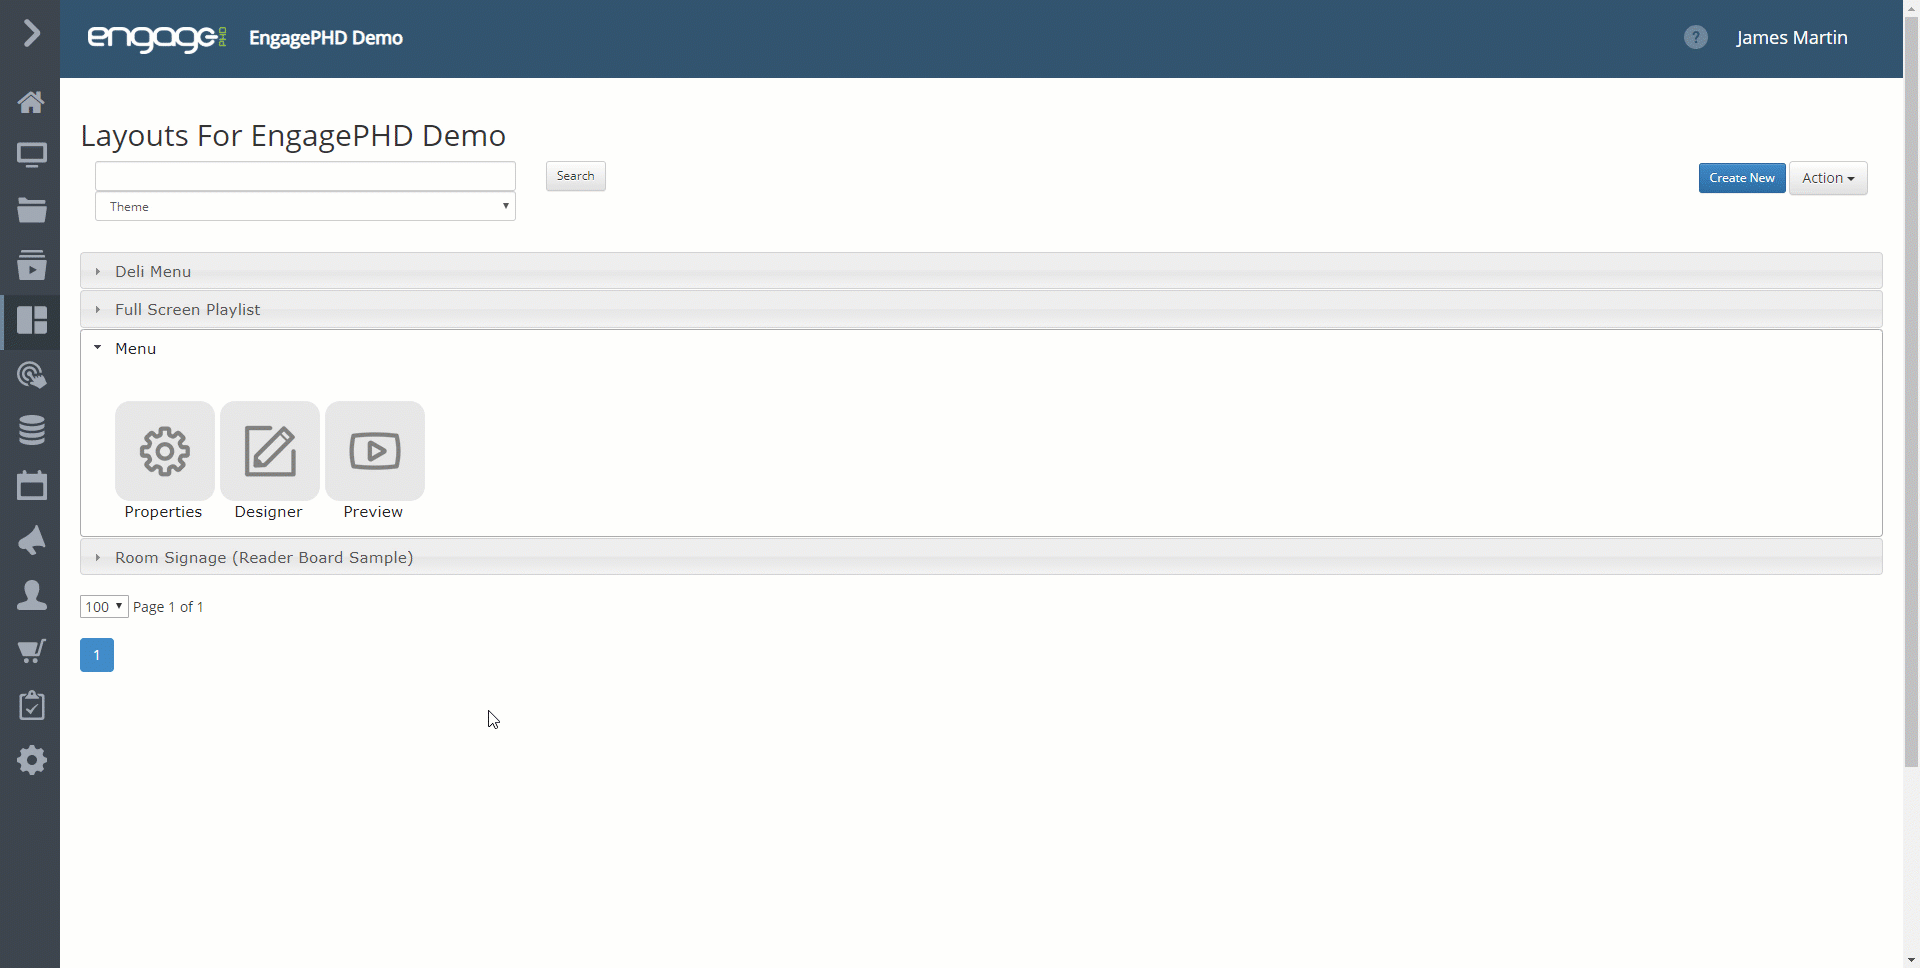Expand the sidebar with the chevron arrow

31,34
